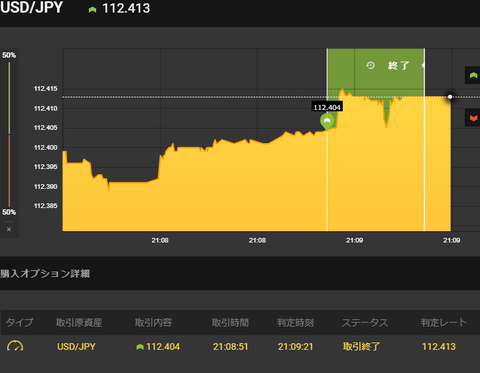Click the 取引時間 column header
Image resolution: width=480 pixels, height=373 pixels.
pos(230,322)
